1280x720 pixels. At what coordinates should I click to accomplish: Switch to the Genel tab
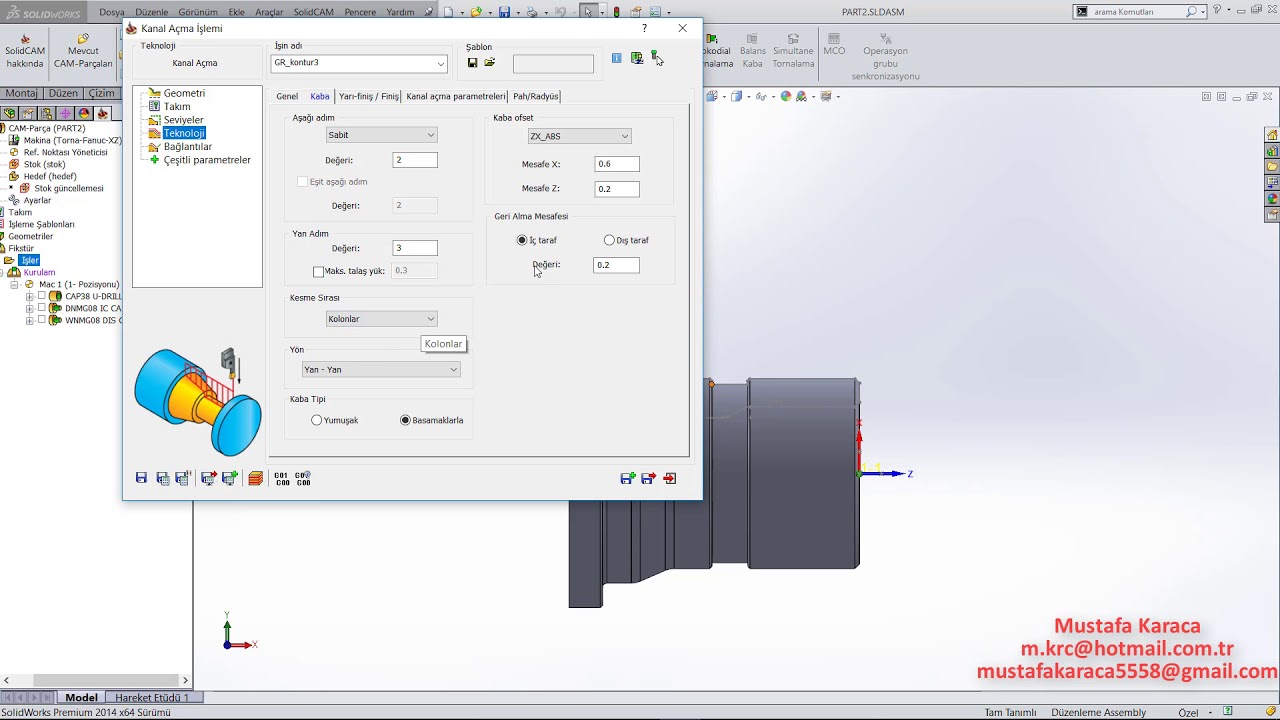pos(287,96)
